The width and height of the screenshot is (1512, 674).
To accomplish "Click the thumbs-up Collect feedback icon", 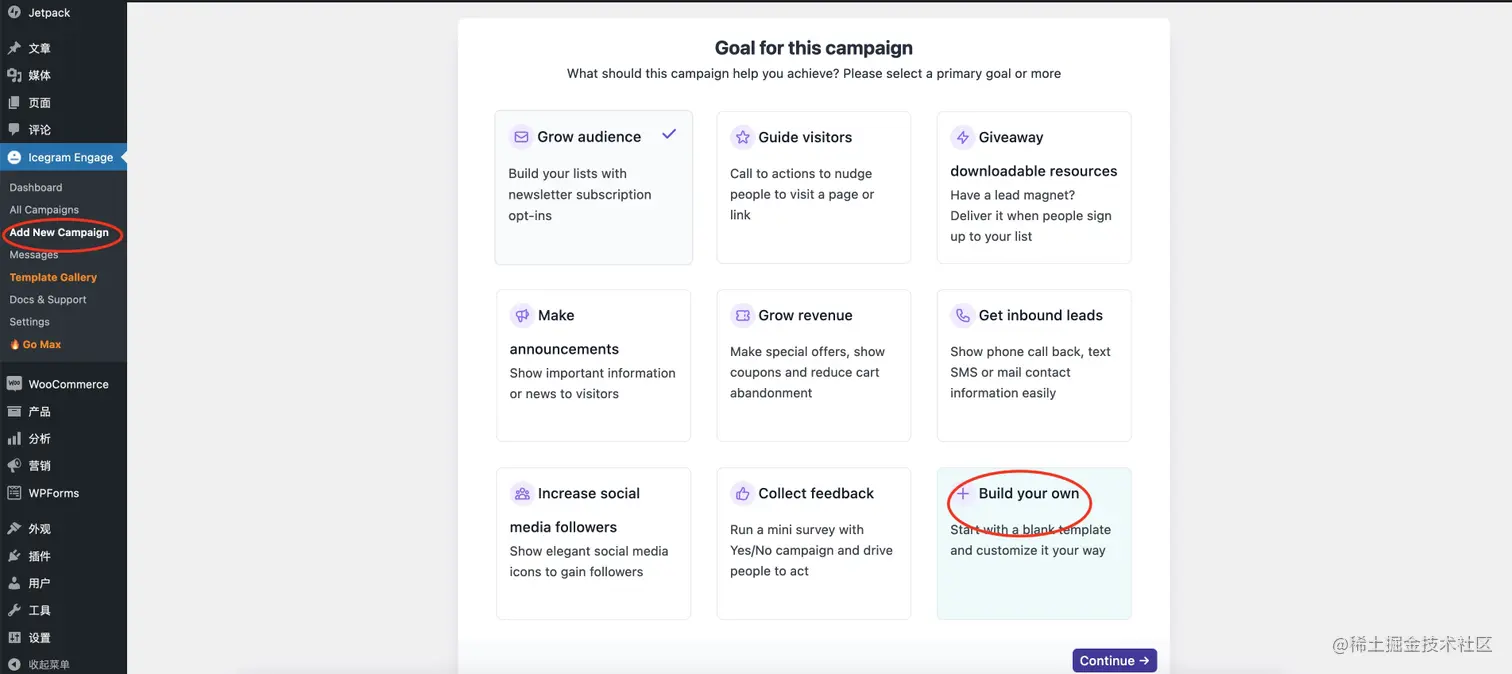I will (x=742, y=493).
